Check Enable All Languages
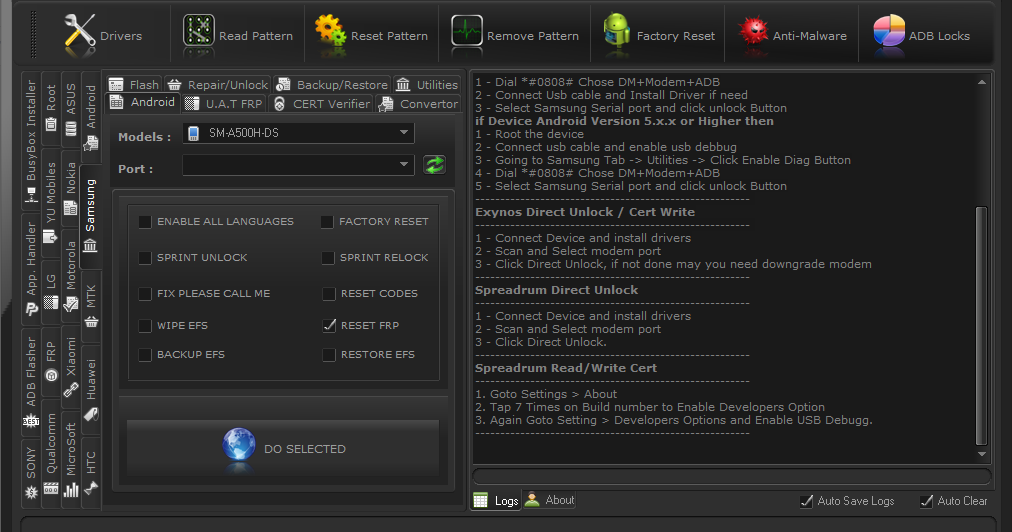 (x=145, y=222)
